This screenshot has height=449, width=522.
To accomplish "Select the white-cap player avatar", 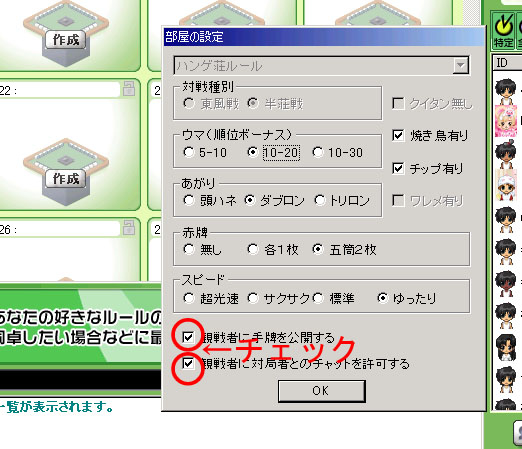I will click(506, 185).
